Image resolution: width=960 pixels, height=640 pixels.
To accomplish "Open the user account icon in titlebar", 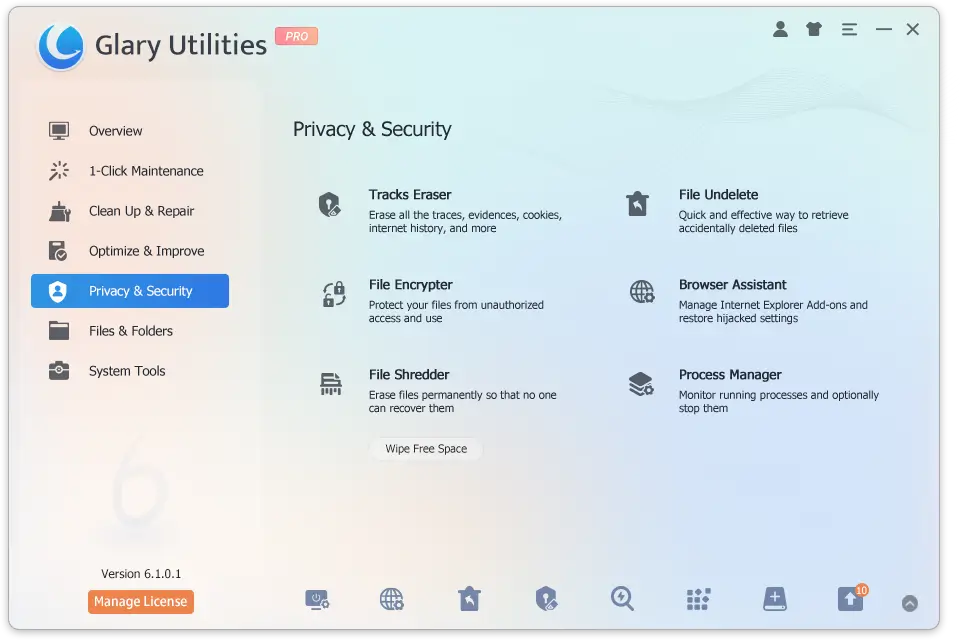I will (781, 29).
